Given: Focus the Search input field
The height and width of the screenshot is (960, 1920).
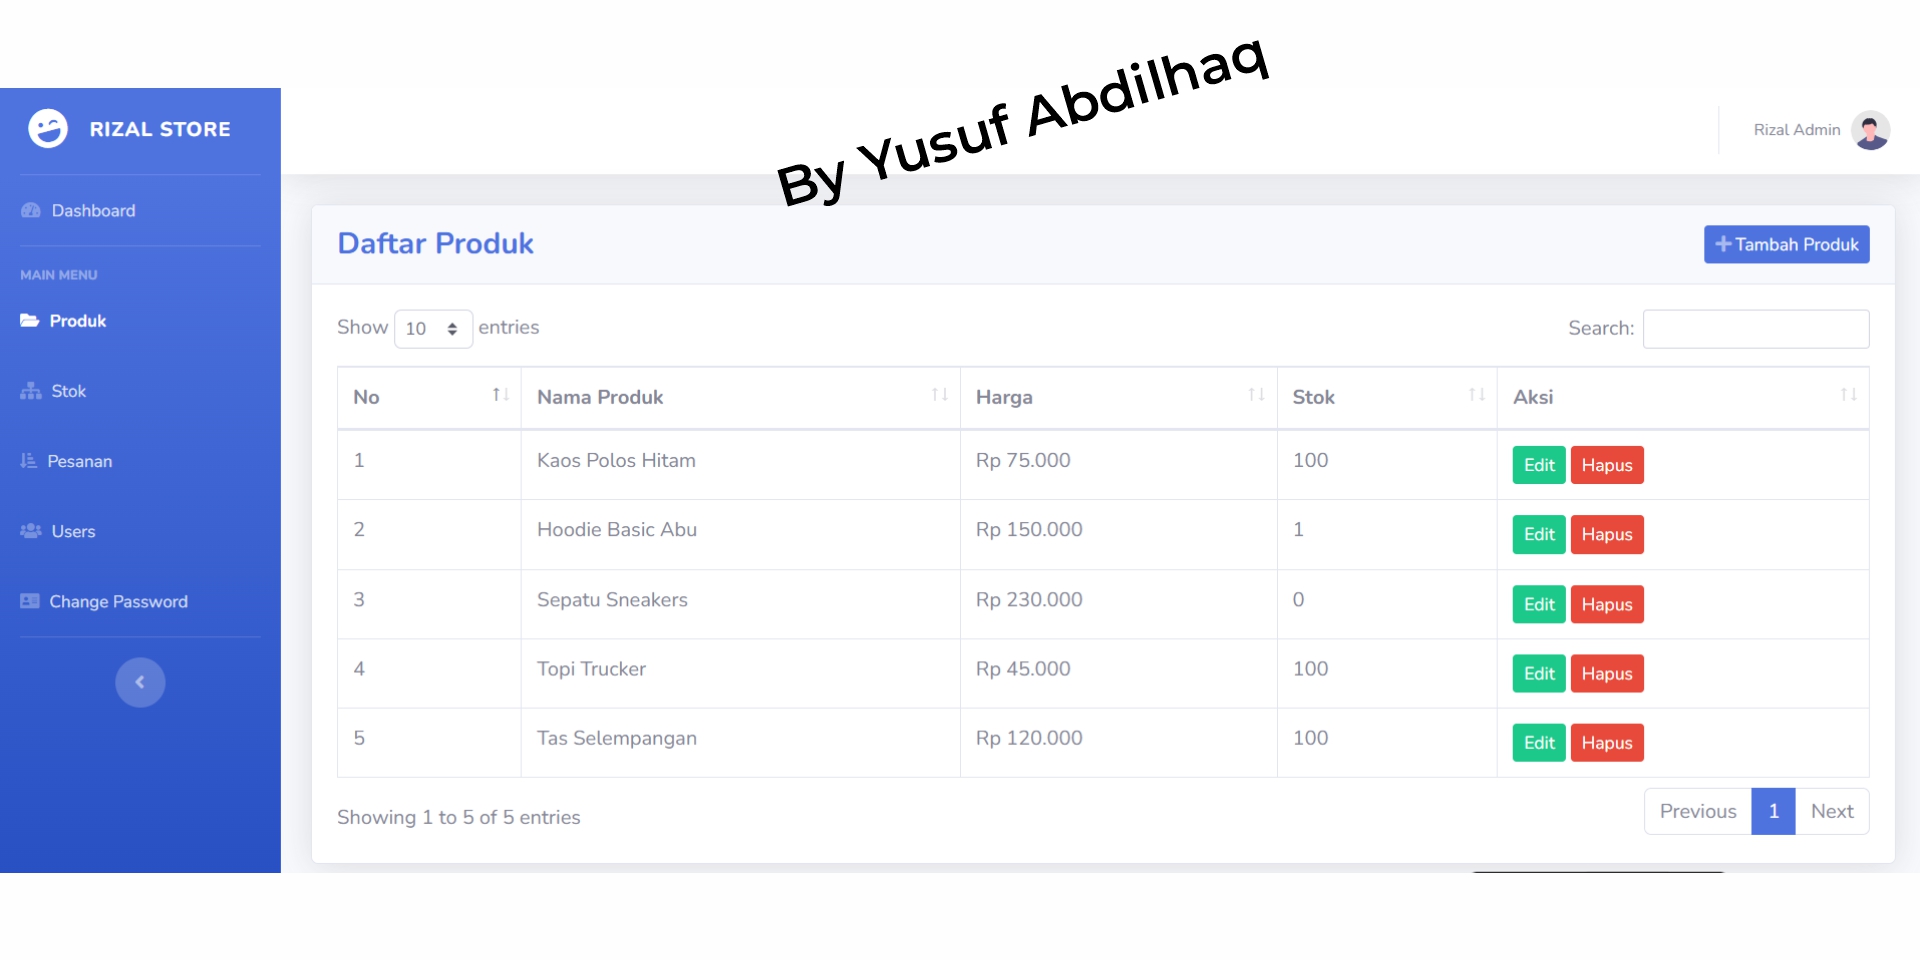Looking at the screenshot, I should (1755, 329).
